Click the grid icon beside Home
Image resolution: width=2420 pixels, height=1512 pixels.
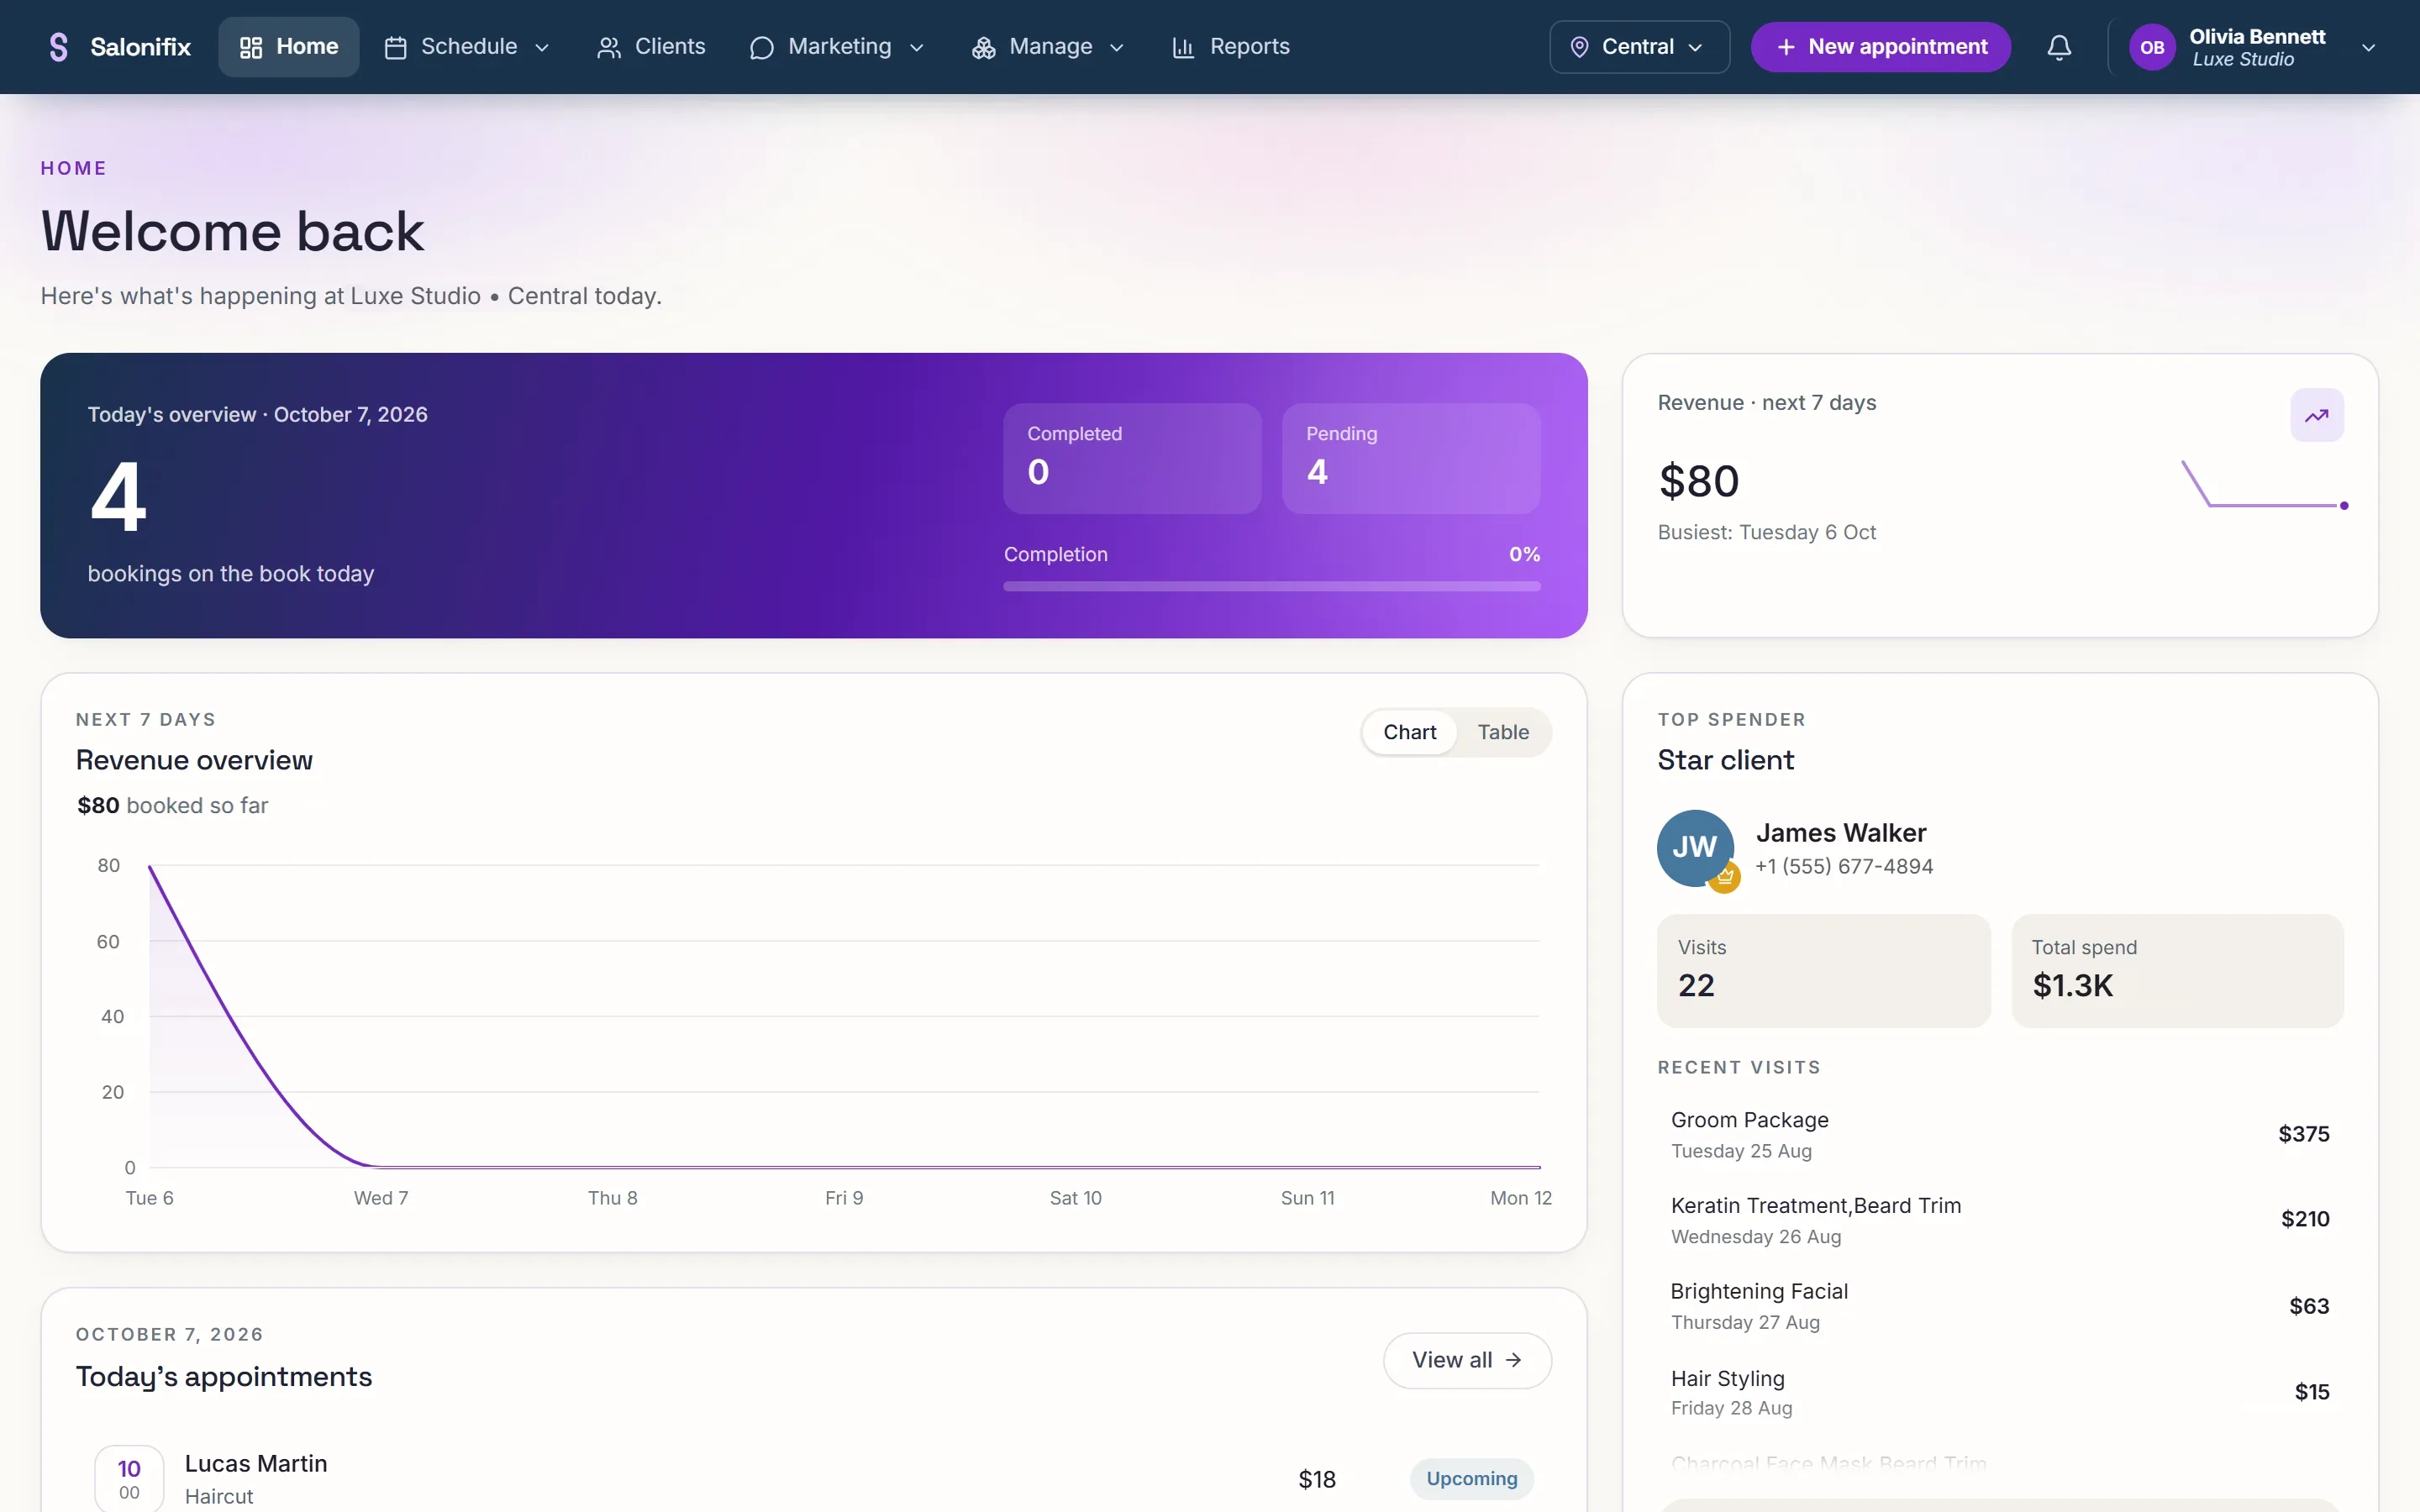point(251,47)
